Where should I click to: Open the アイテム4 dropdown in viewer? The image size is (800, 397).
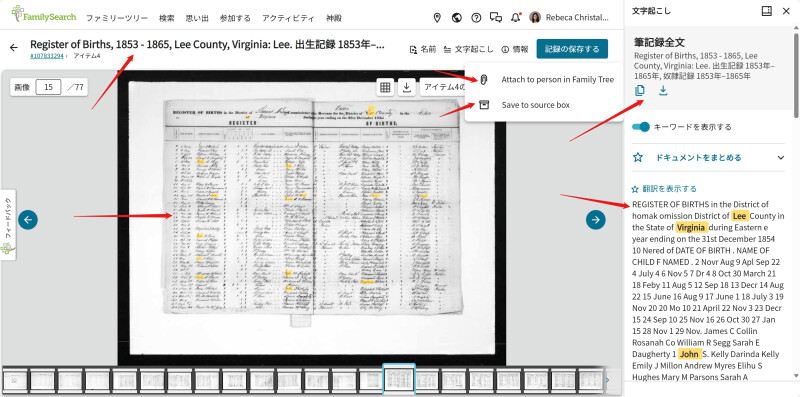443,87
